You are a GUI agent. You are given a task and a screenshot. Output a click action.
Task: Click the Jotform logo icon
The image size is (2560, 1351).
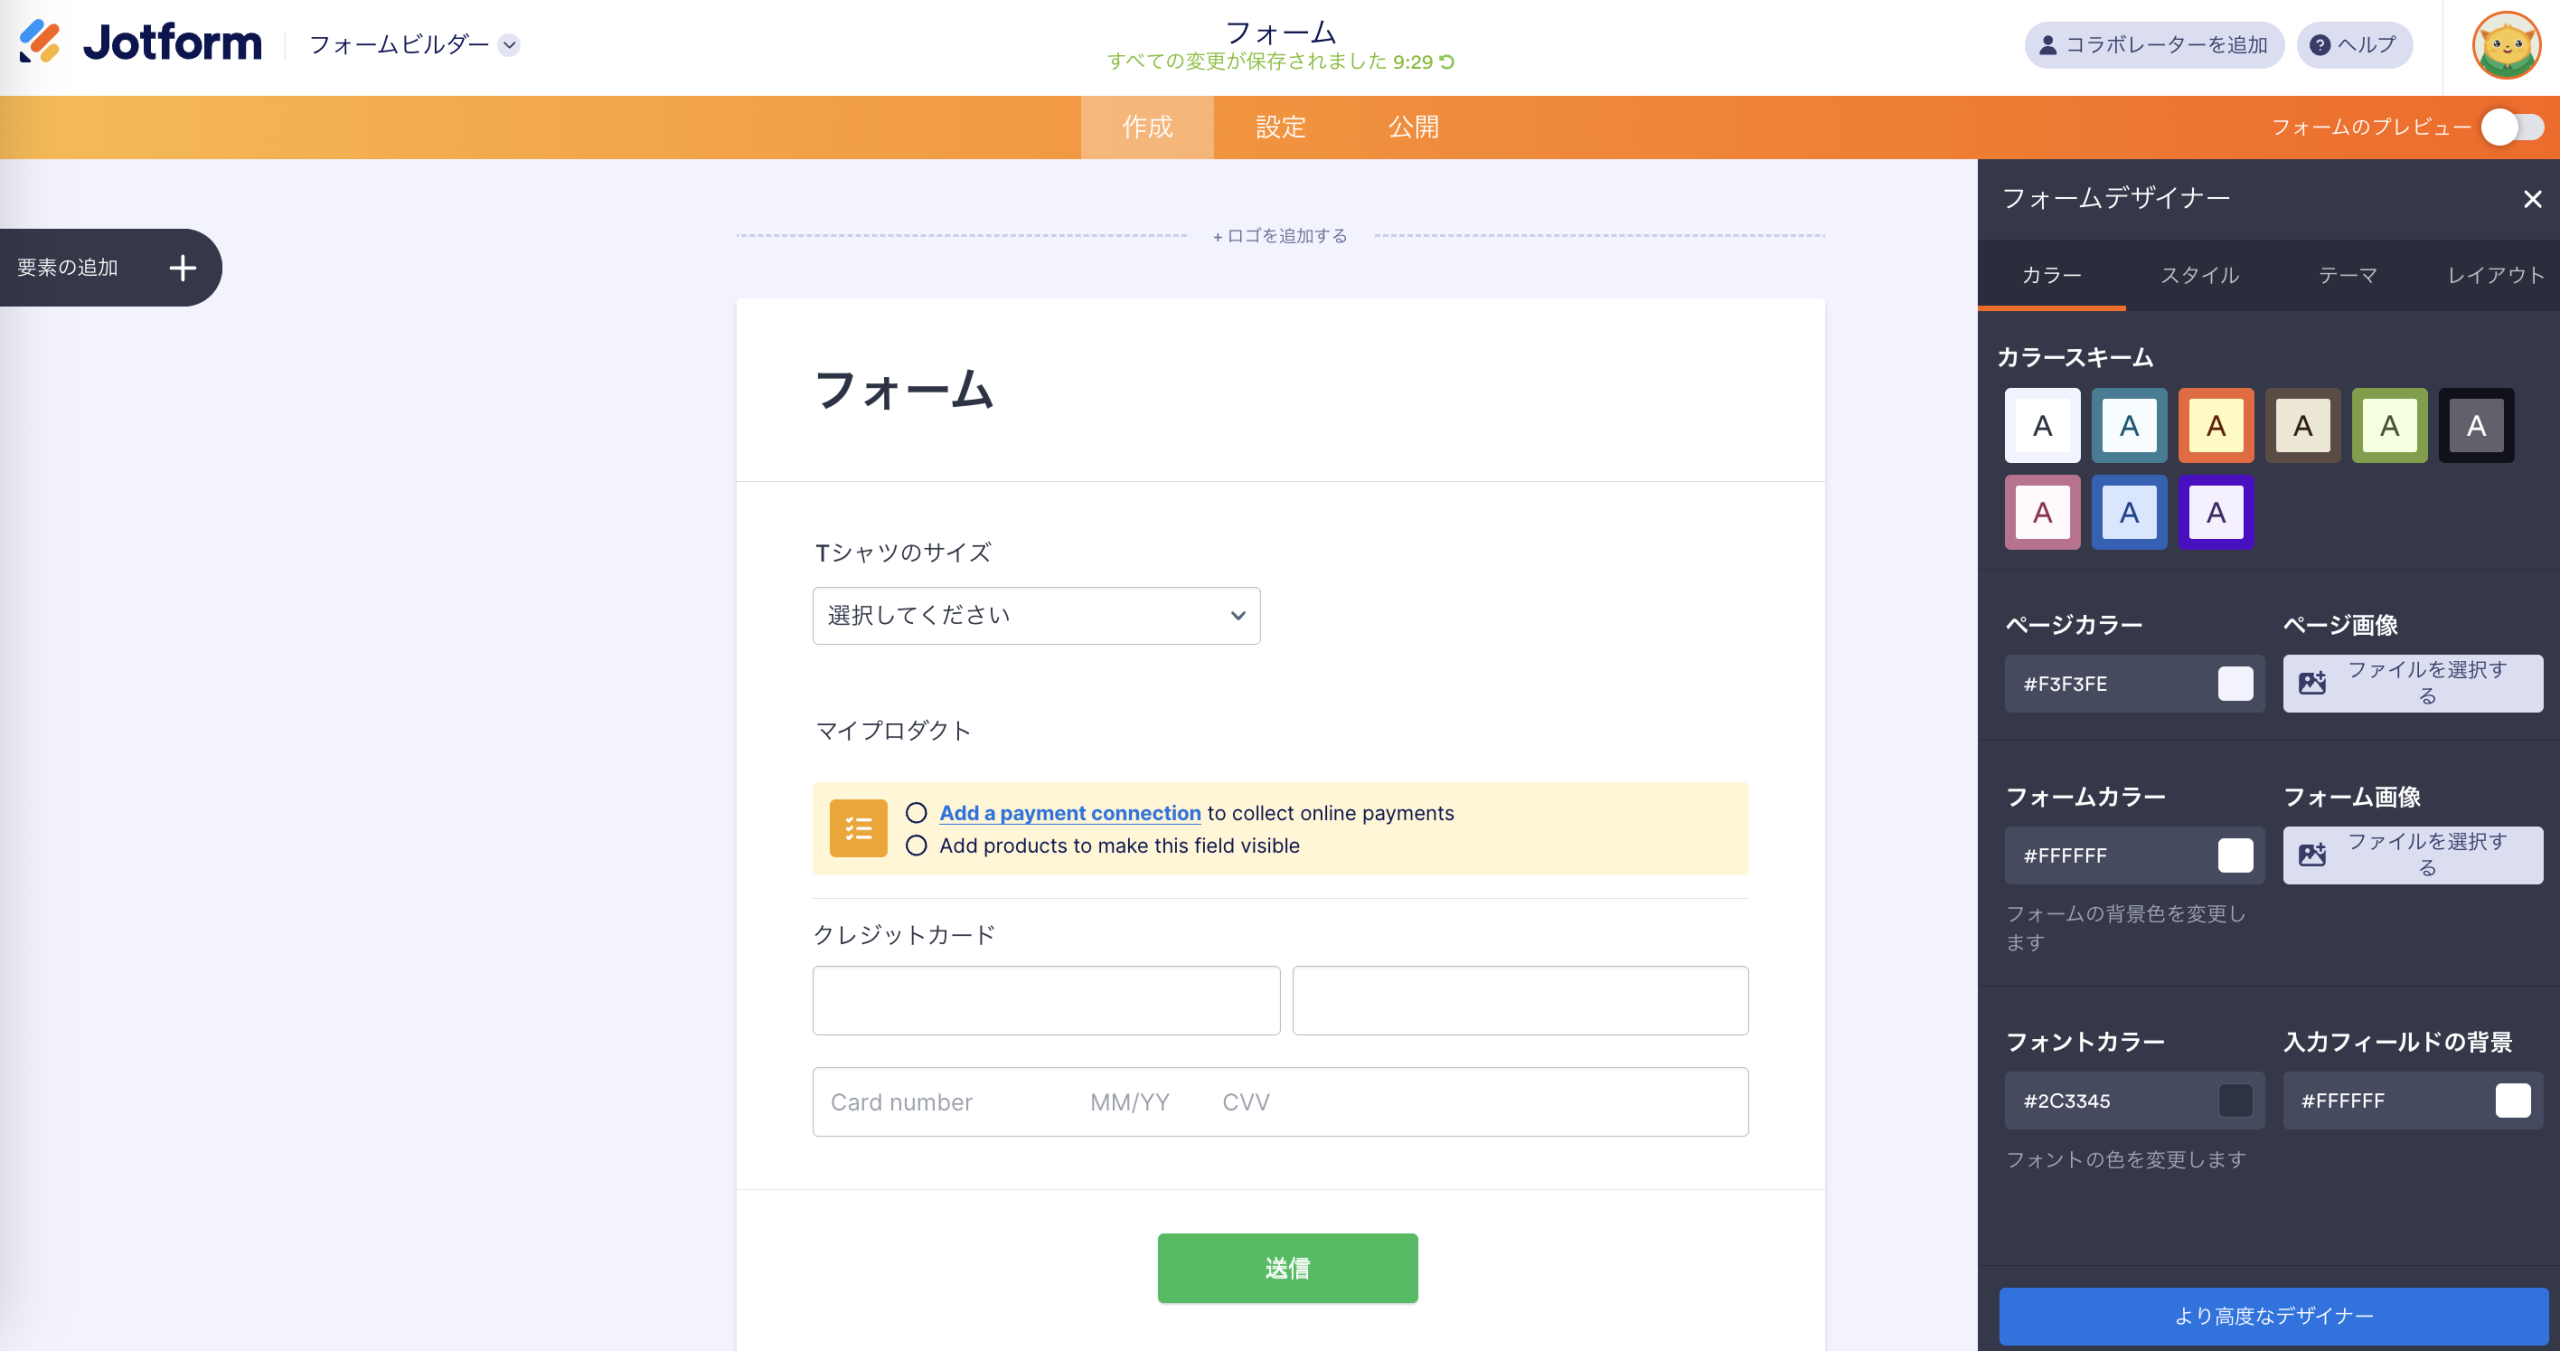[x=42, y=41]
